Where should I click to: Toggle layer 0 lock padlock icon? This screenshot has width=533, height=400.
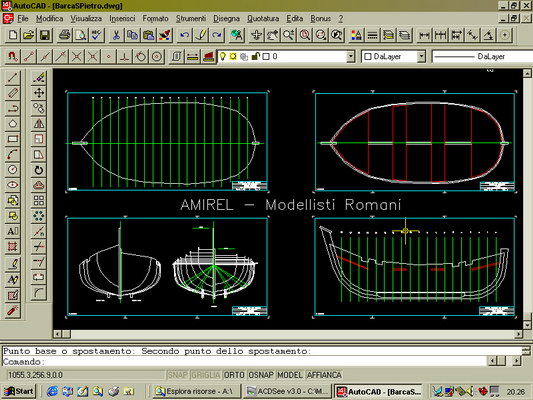[x=255, y=56]
